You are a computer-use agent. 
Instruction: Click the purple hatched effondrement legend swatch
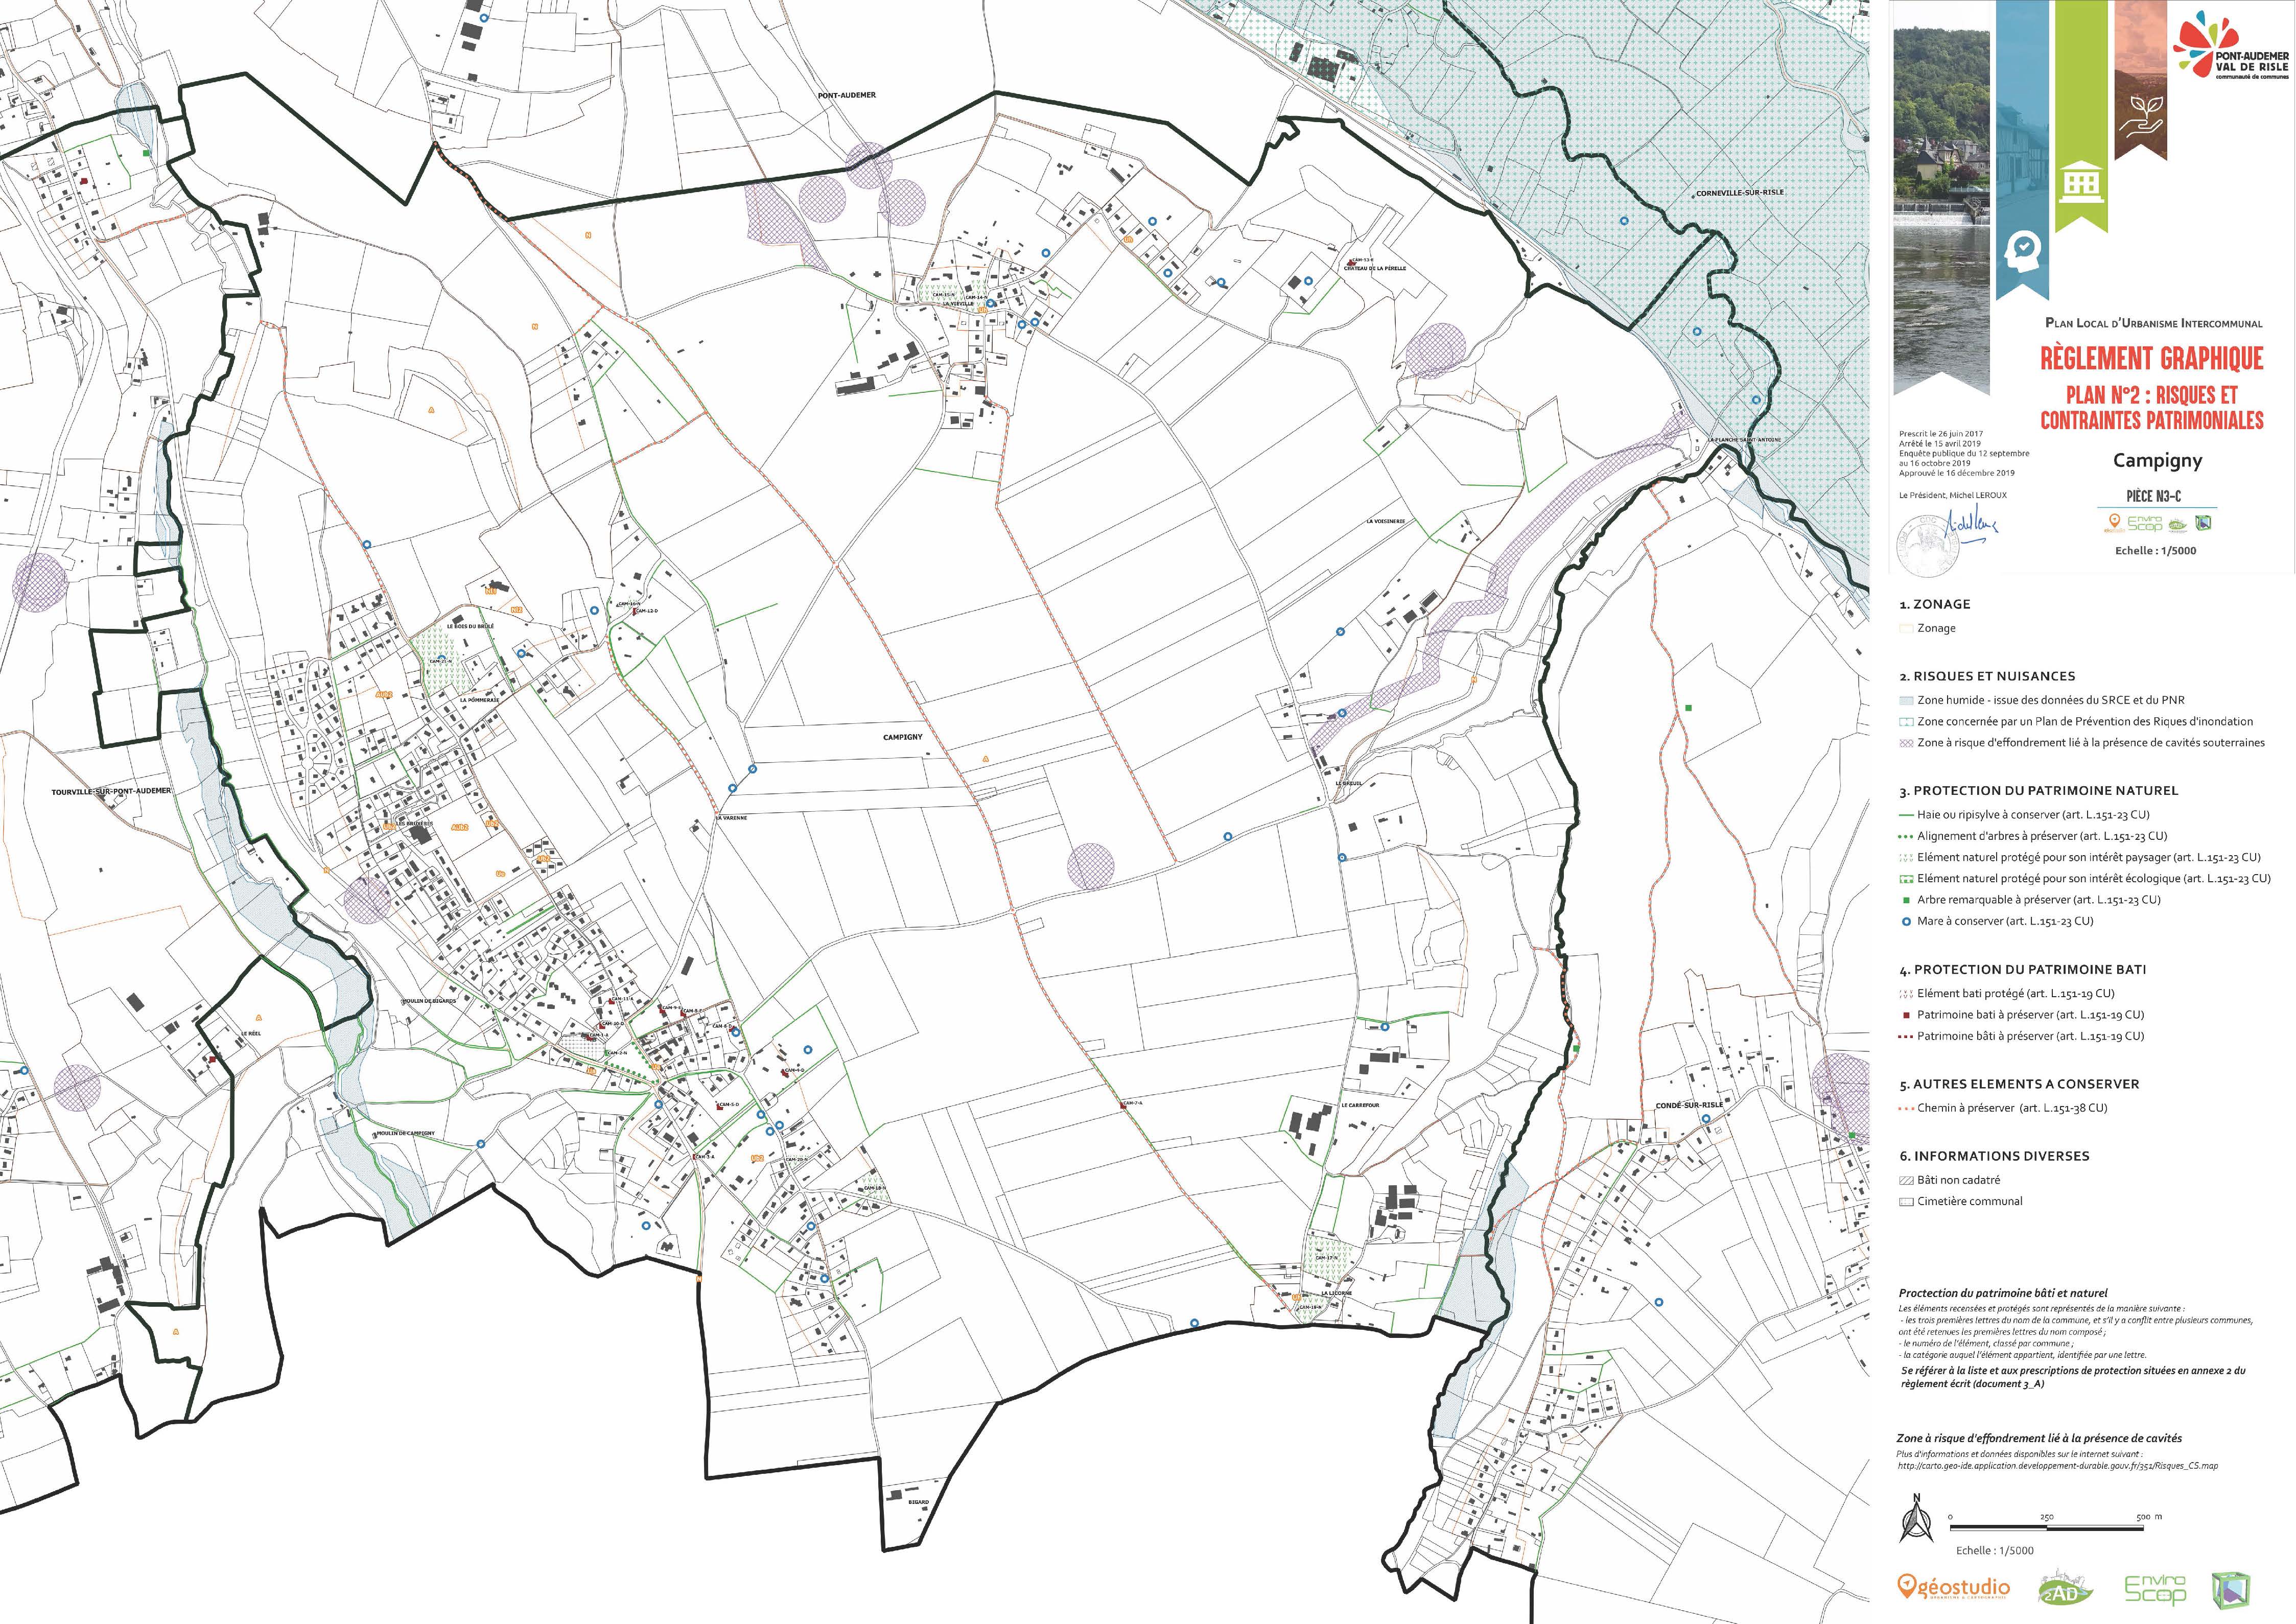click(x=1906, y=743)
